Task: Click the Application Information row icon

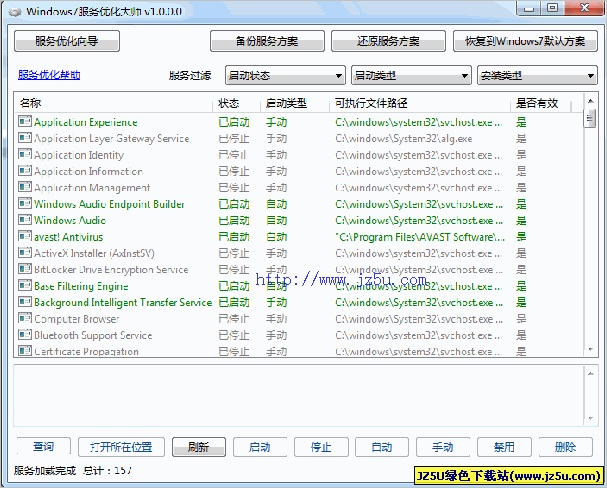Action: 25,171
